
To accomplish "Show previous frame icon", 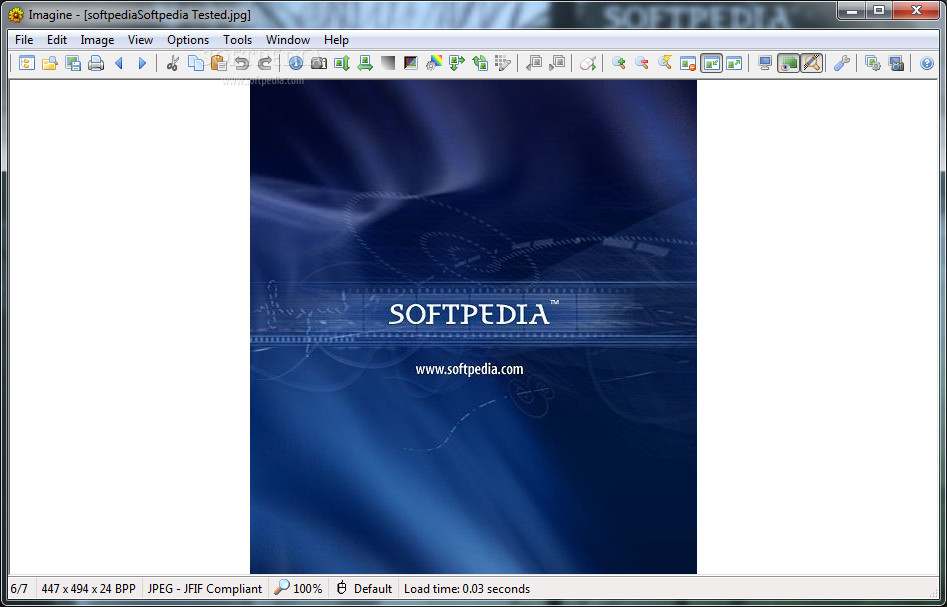I will coord(534,63).
